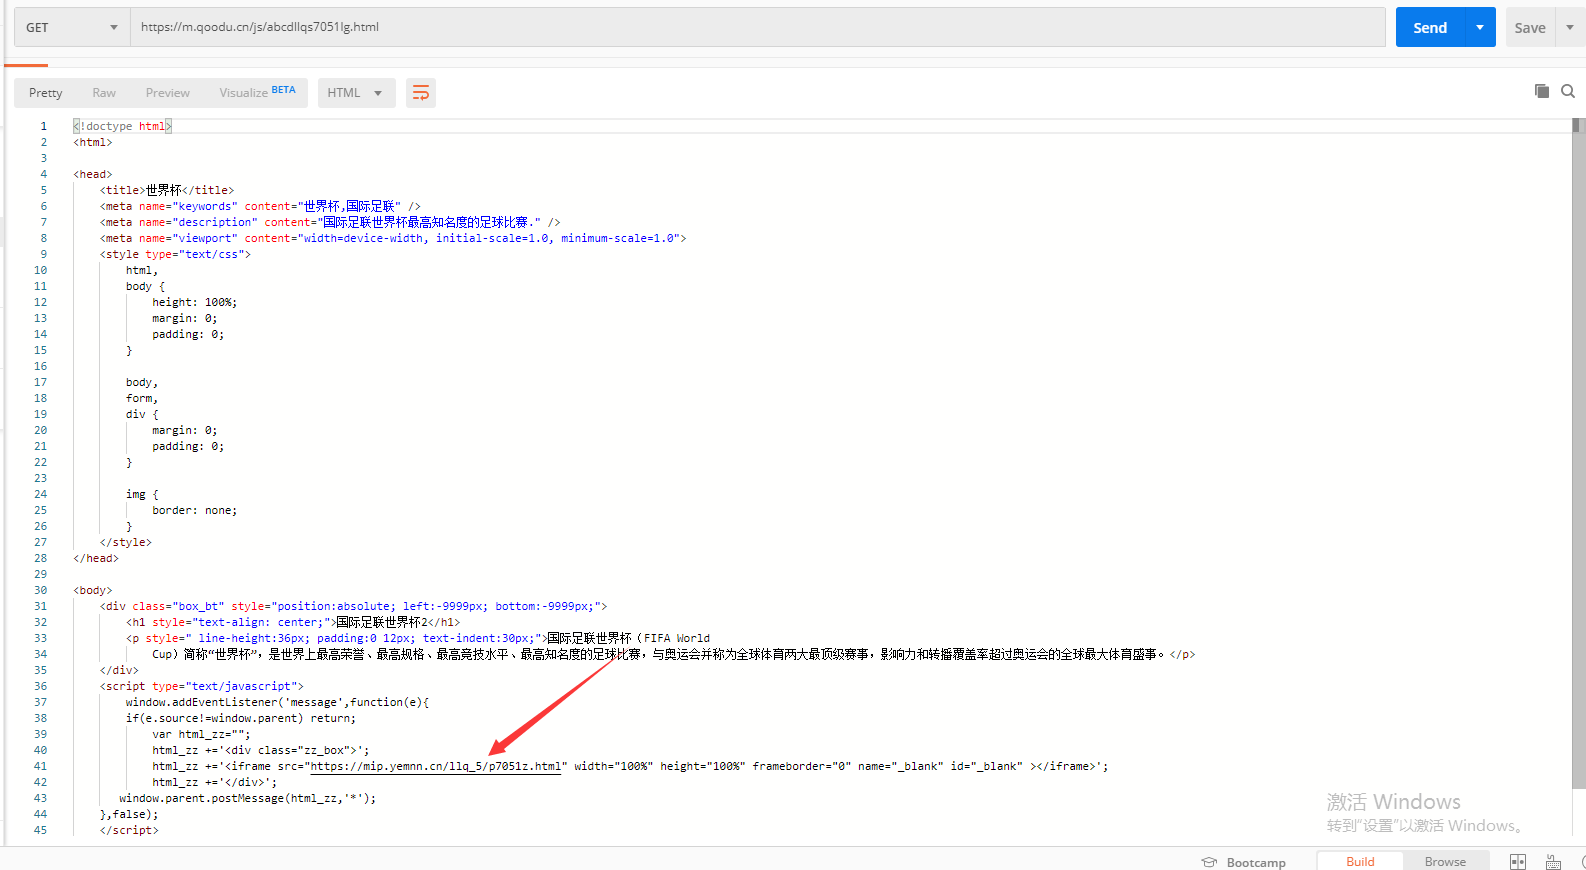Click the "var html_zz="";" line
The image size is (1586, 870).
[x=201, y=734]
